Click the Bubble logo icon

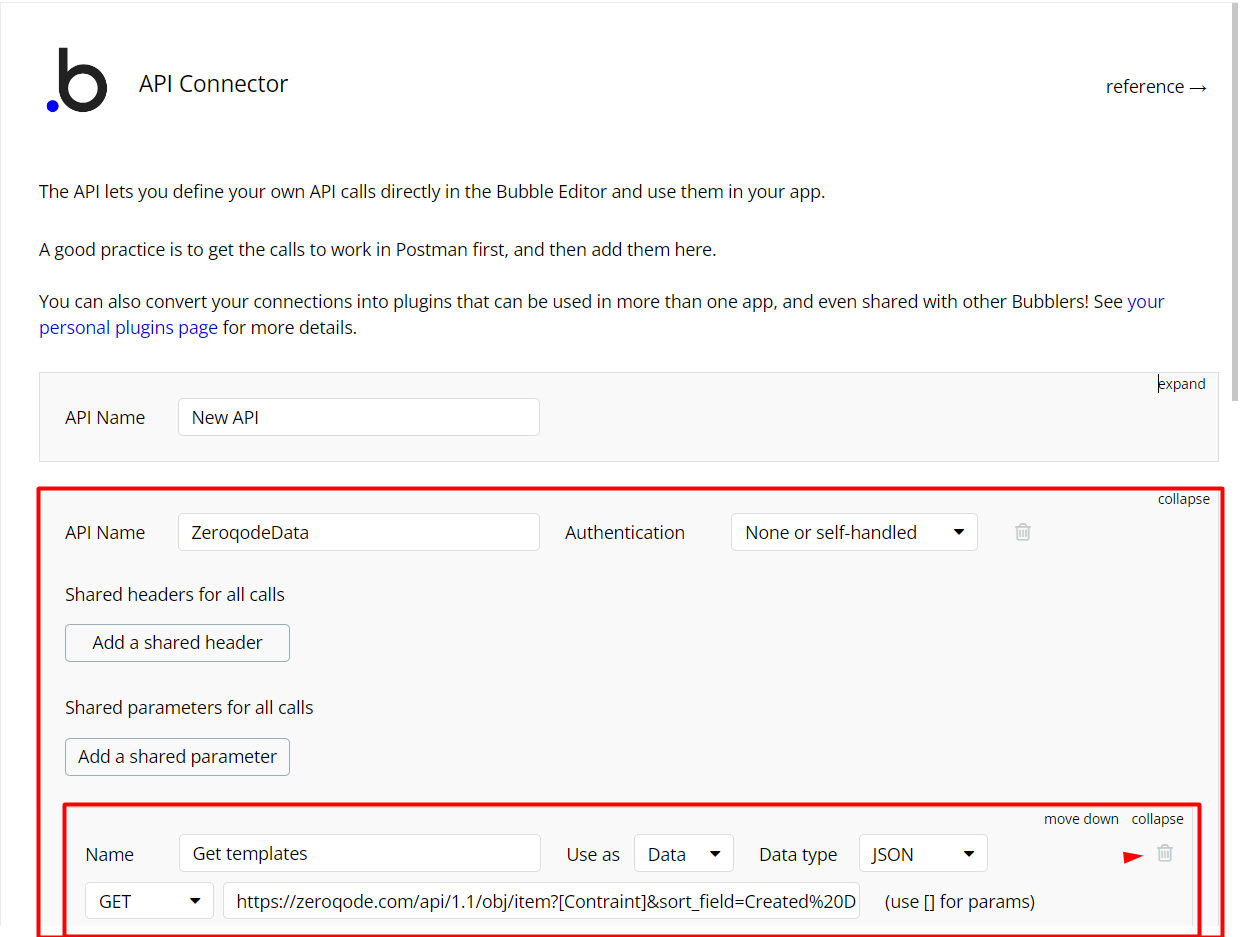[x=77, y=80]
